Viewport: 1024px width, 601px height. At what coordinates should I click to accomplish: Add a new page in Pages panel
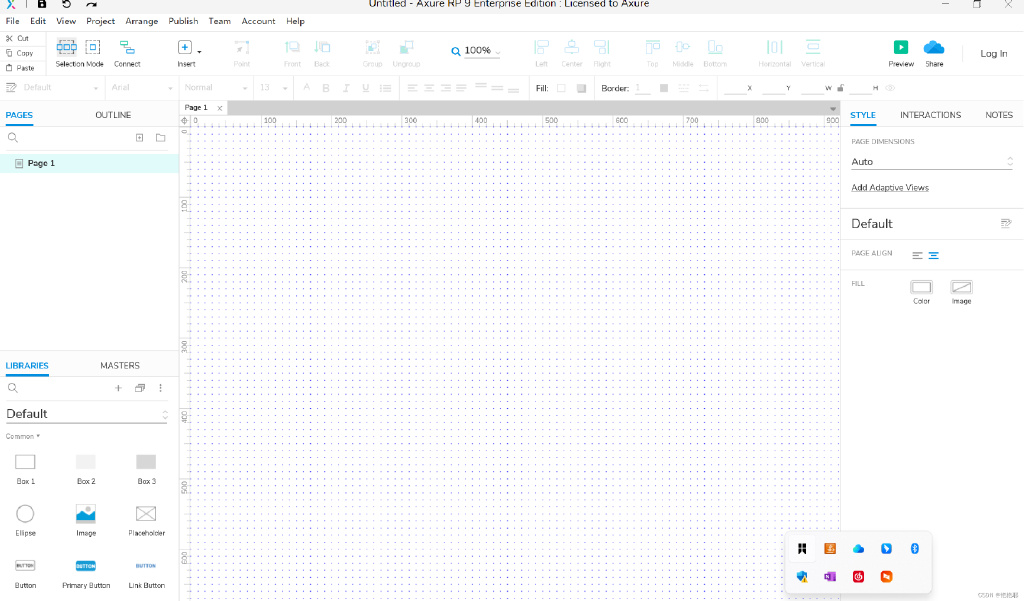coord(139,138)
